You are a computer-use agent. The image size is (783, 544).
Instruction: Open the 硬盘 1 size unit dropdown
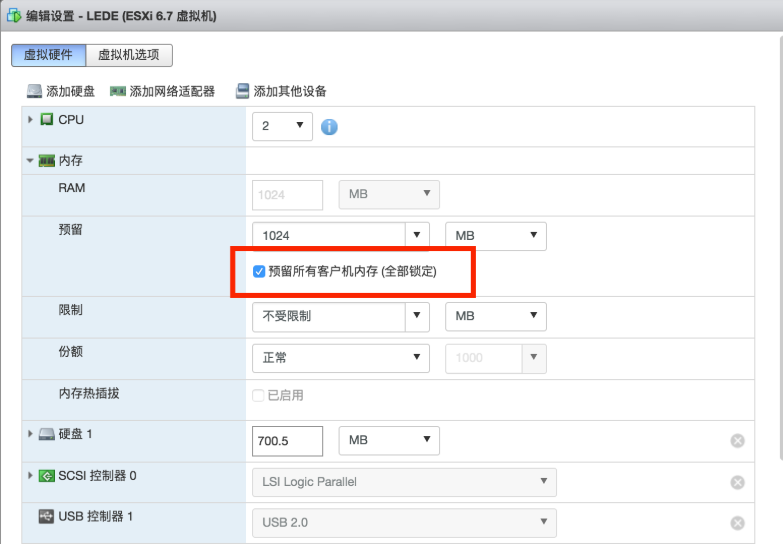[390, 441]
